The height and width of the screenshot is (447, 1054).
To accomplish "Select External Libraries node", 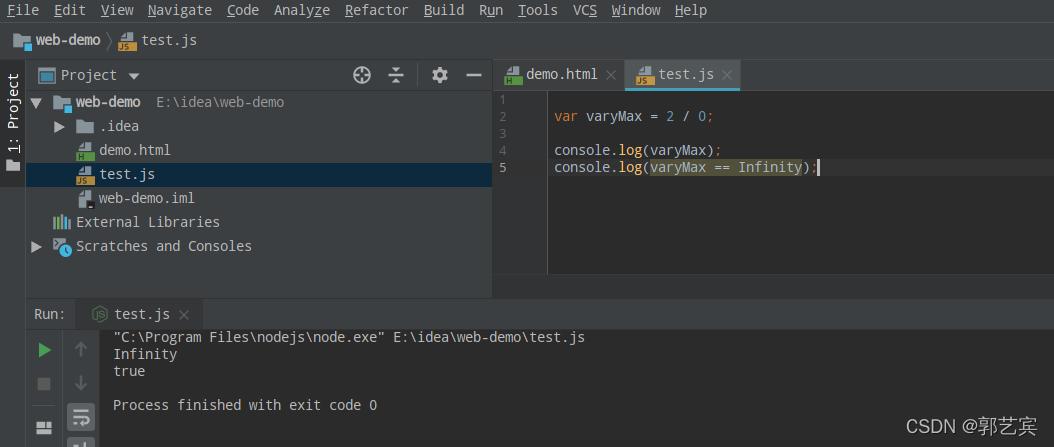I will point(259,222).
